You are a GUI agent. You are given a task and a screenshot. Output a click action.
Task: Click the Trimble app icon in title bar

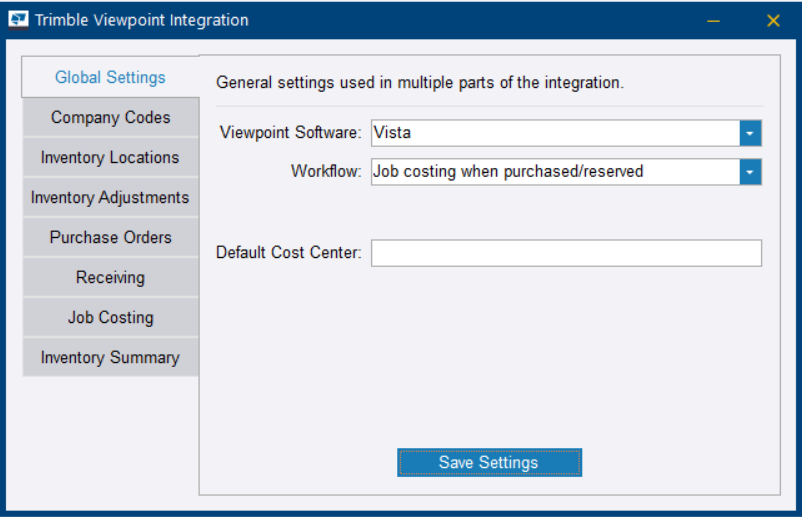point(18,20)
